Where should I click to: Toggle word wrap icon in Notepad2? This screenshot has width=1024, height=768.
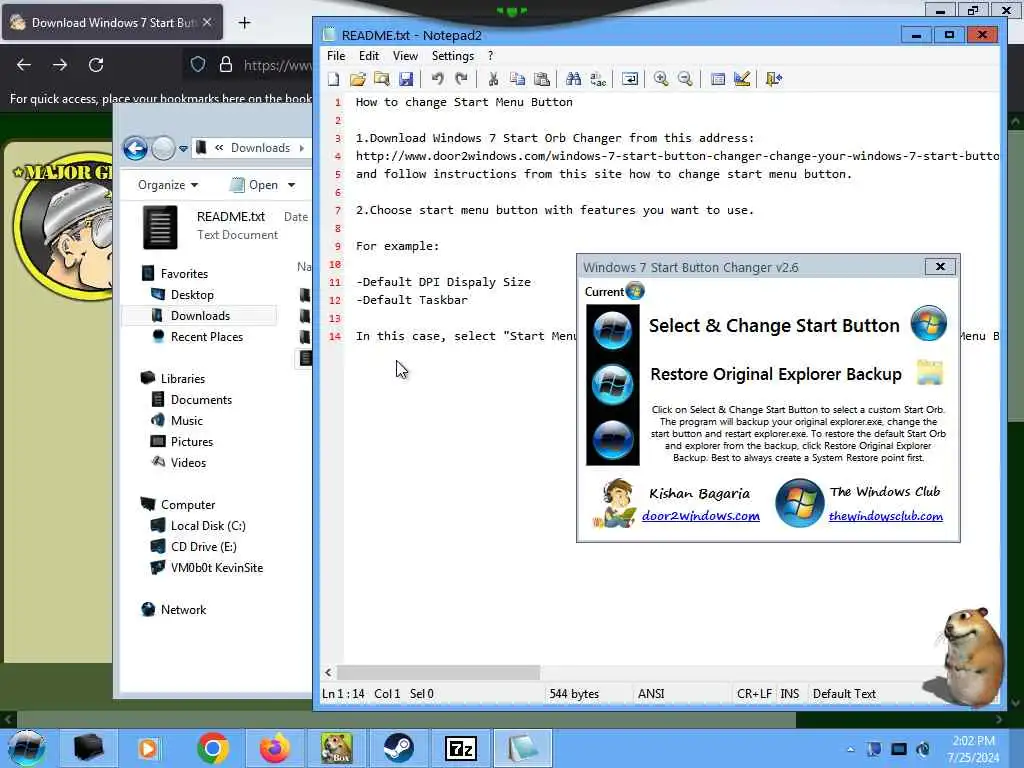click(630, 79)
